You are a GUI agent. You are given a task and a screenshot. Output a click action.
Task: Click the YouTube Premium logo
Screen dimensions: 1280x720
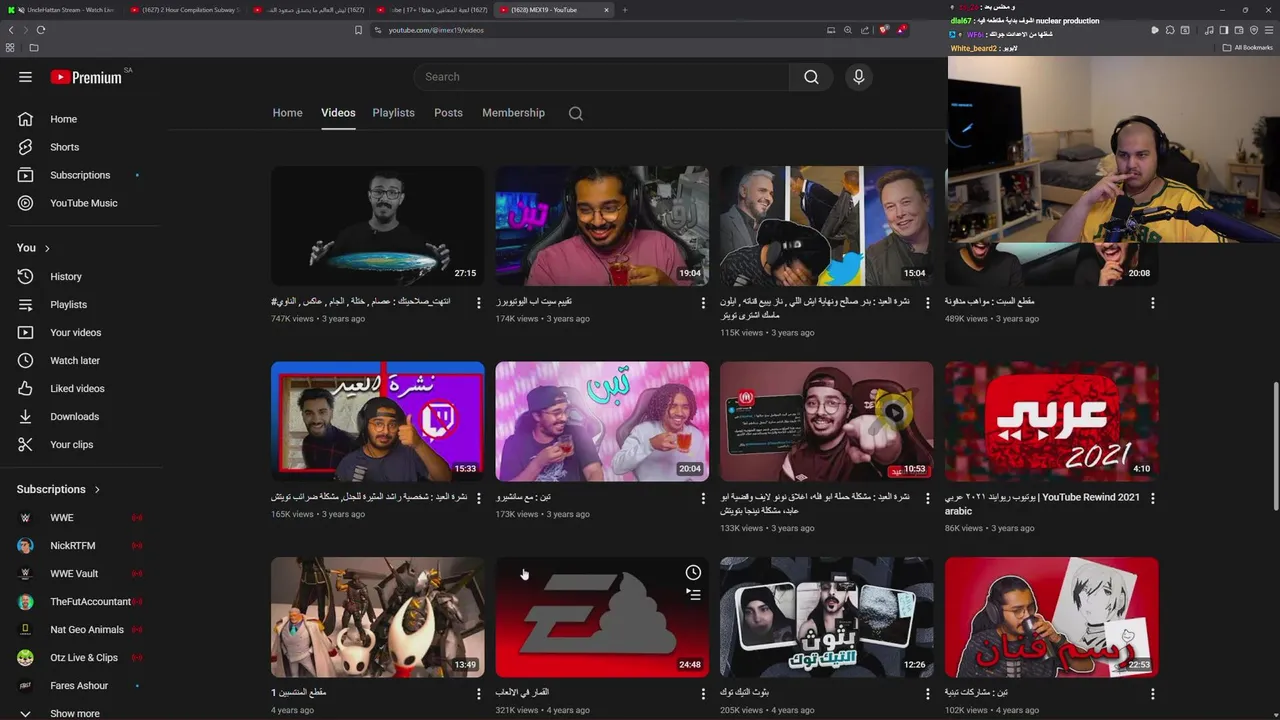pos(86,77)
